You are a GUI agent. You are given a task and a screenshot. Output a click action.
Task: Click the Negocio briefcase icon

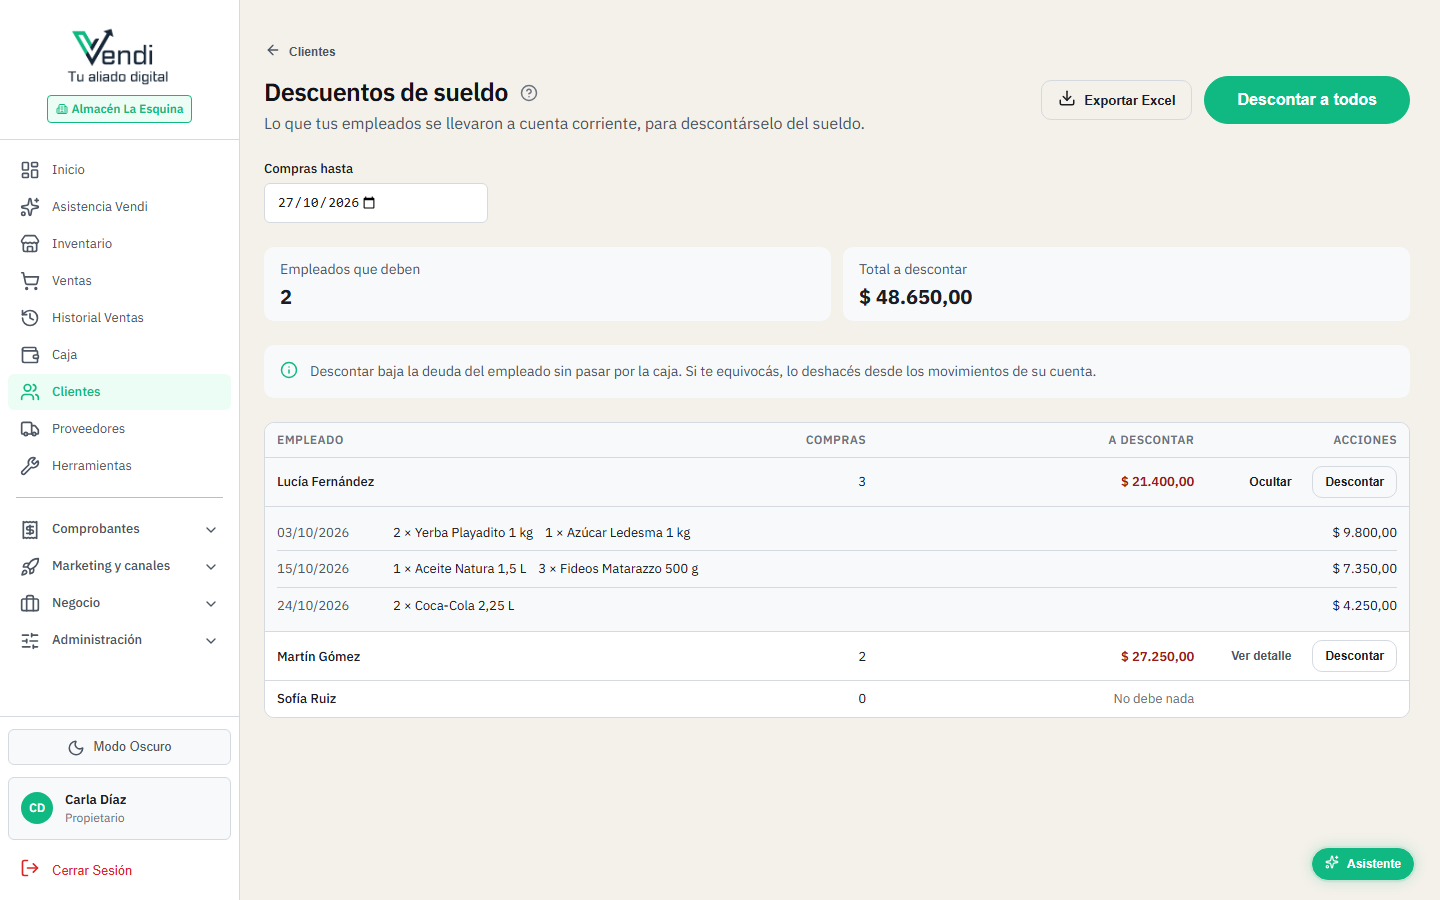pyautogui.click(x=30, y=603)
